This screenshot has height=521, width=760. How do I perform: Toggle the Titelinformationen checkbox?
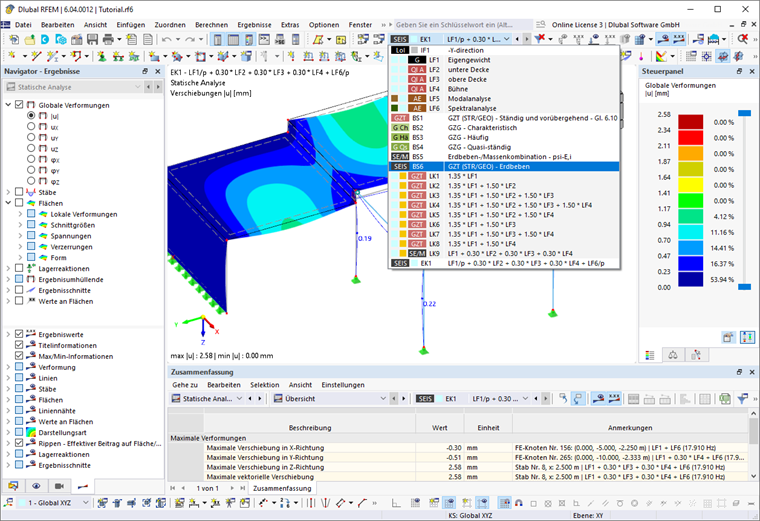pyautogui.click(x=19, y=345)
